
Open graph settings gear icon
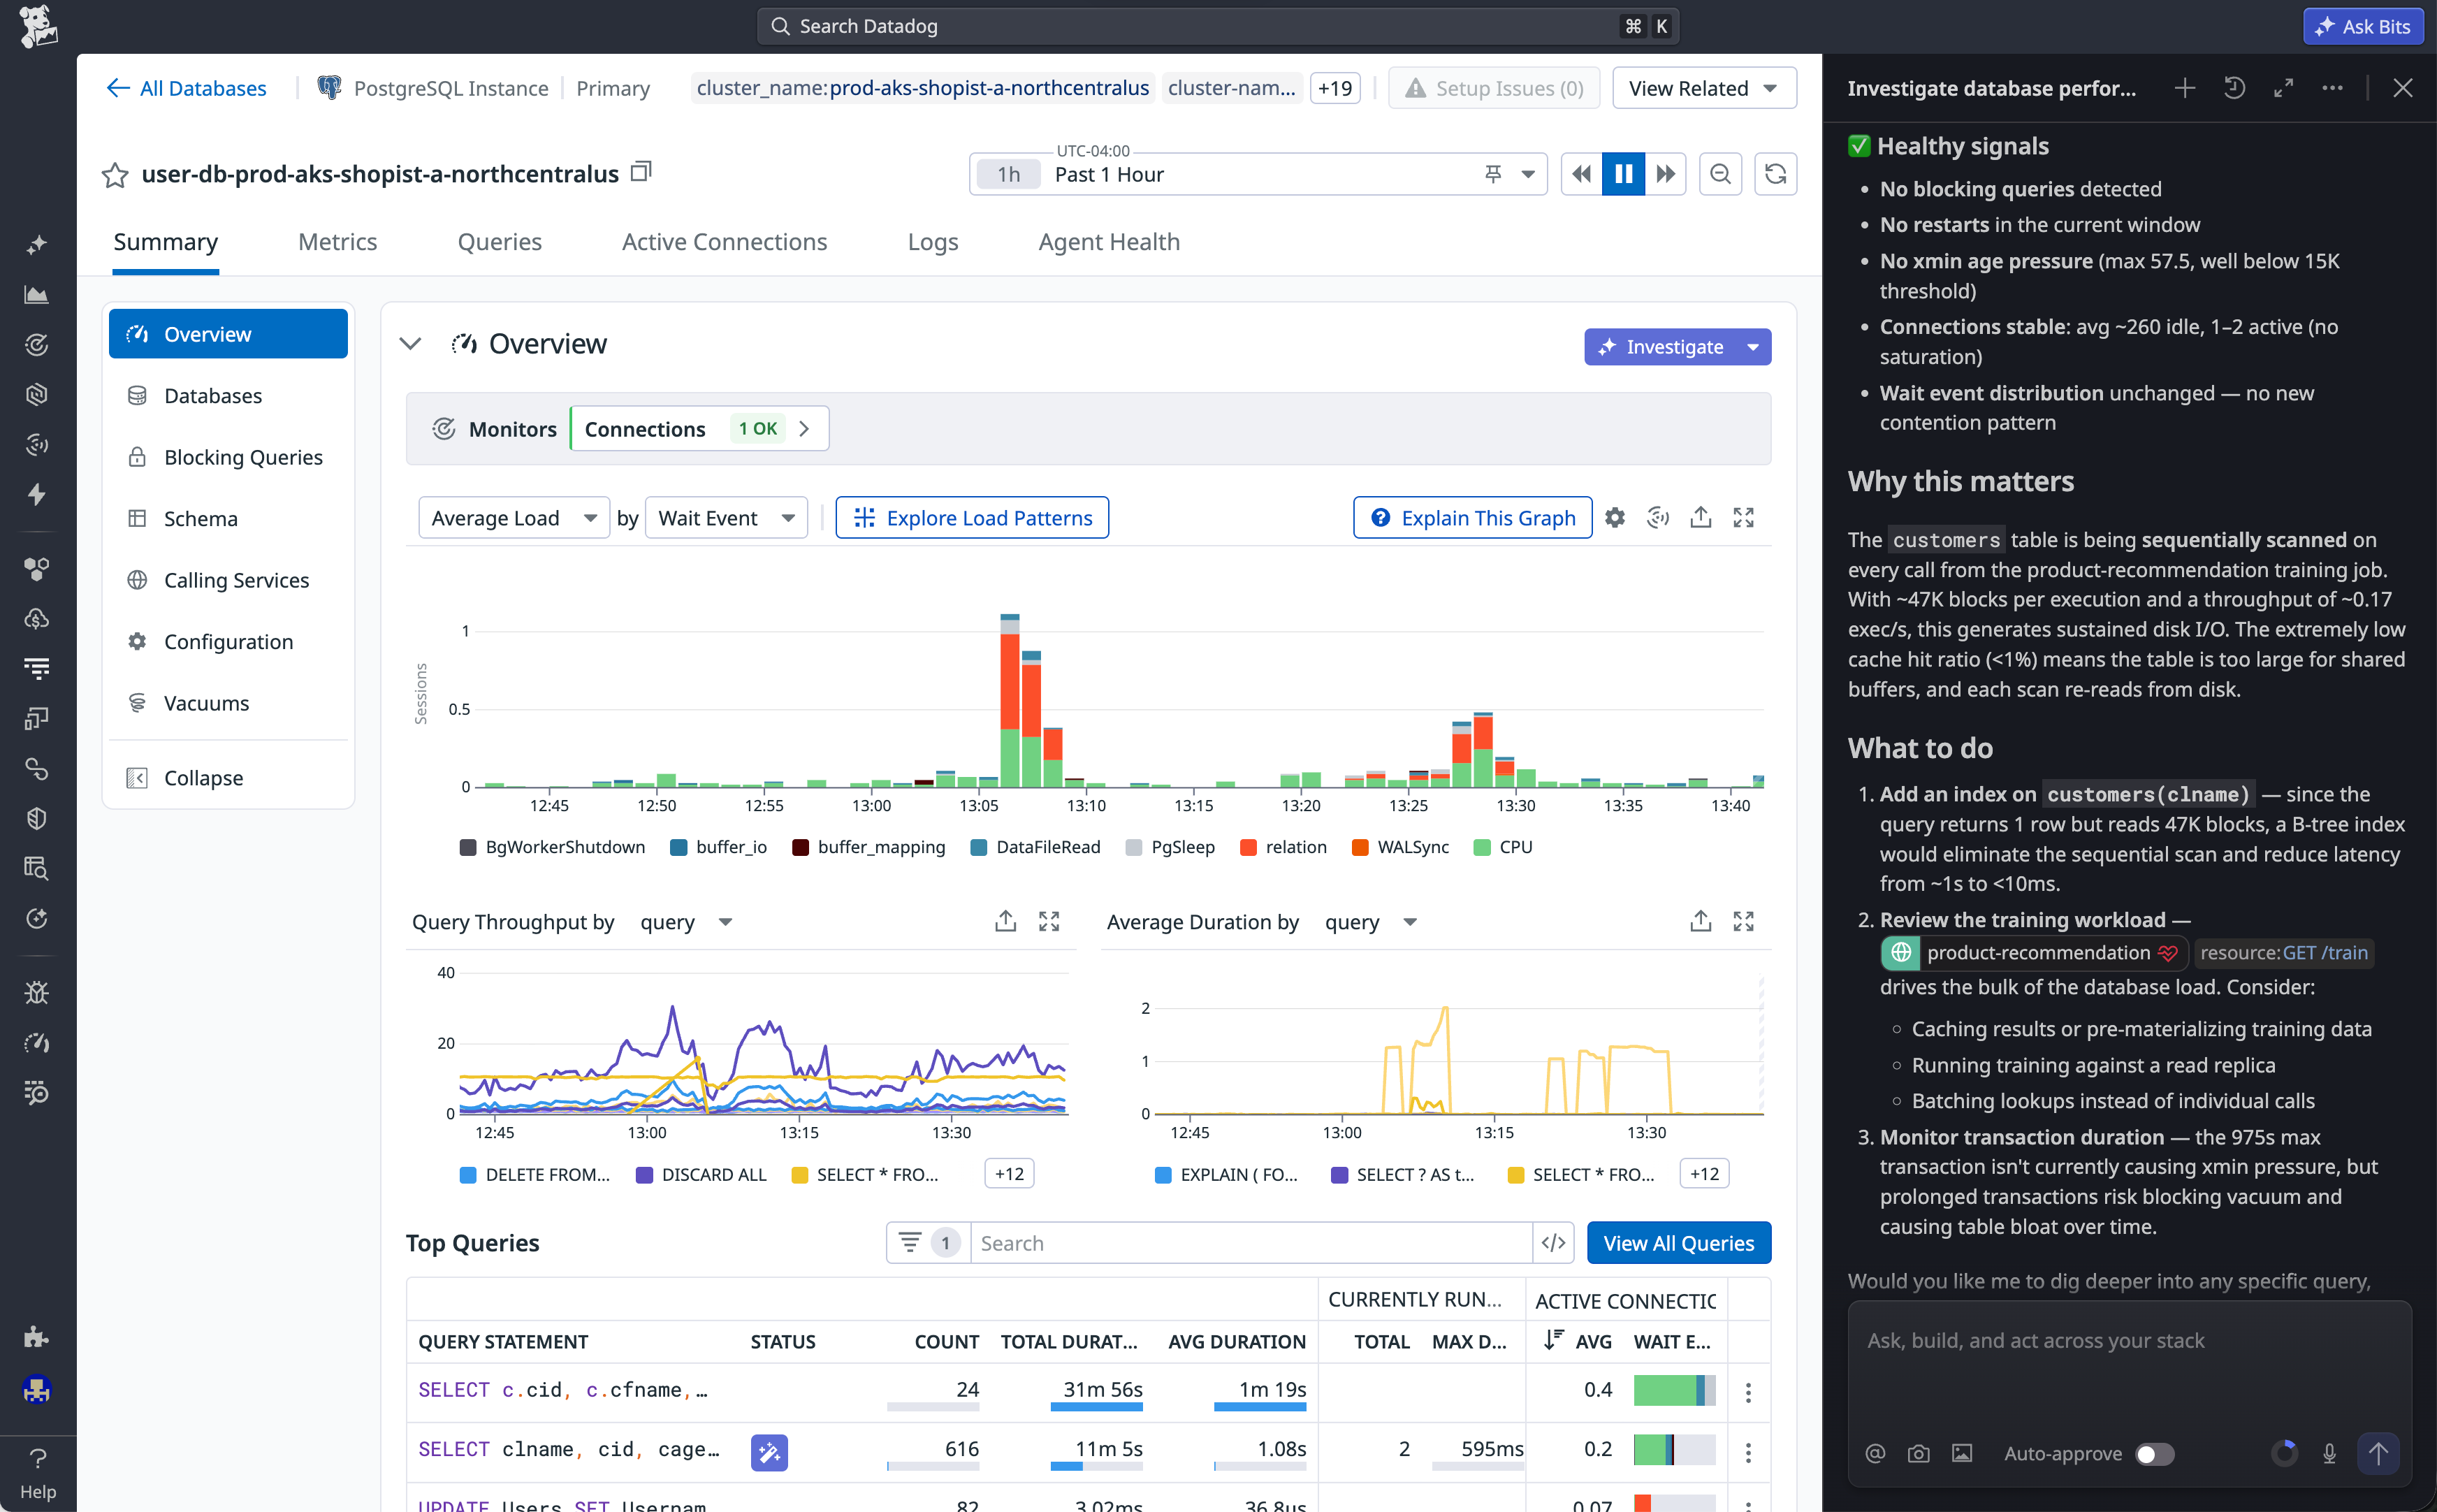[1615, 517]
